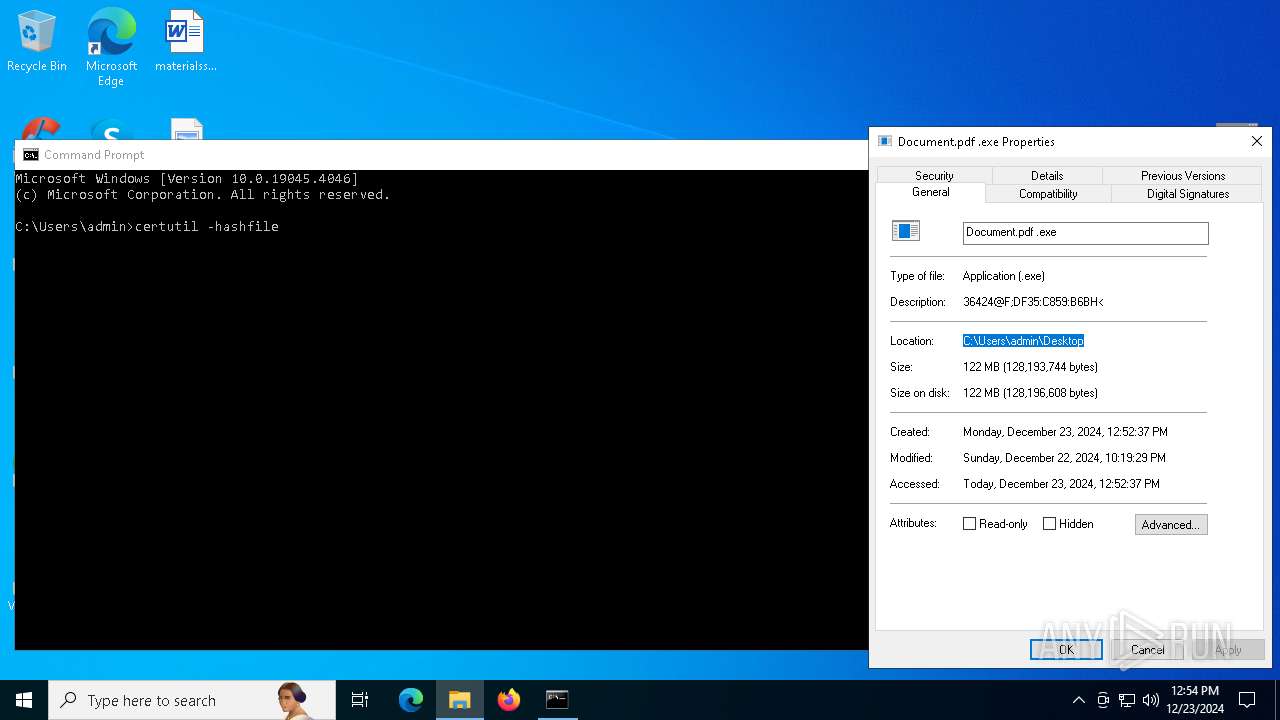The height and width of the screenshot is (720, 1280).
Task: Click the Microsoft Windows version line in Command Prompt
Action: pyautogui.click(x=186, y=179)
